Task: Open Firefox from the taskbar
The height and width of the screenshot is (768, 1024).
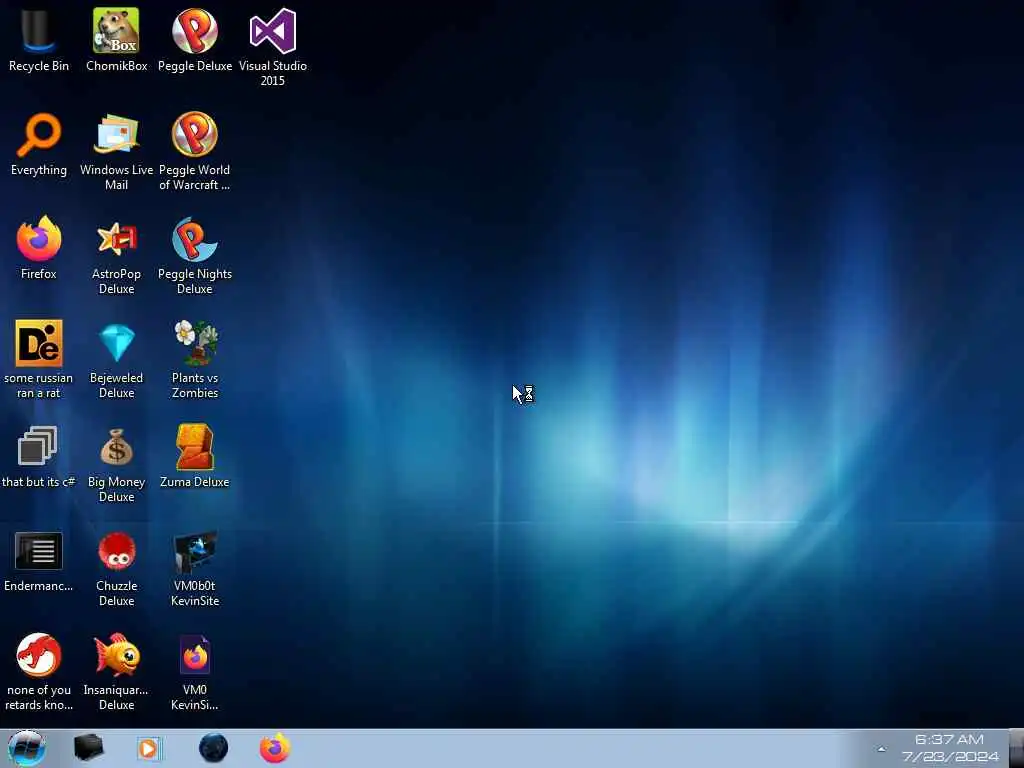Action: 274,748
